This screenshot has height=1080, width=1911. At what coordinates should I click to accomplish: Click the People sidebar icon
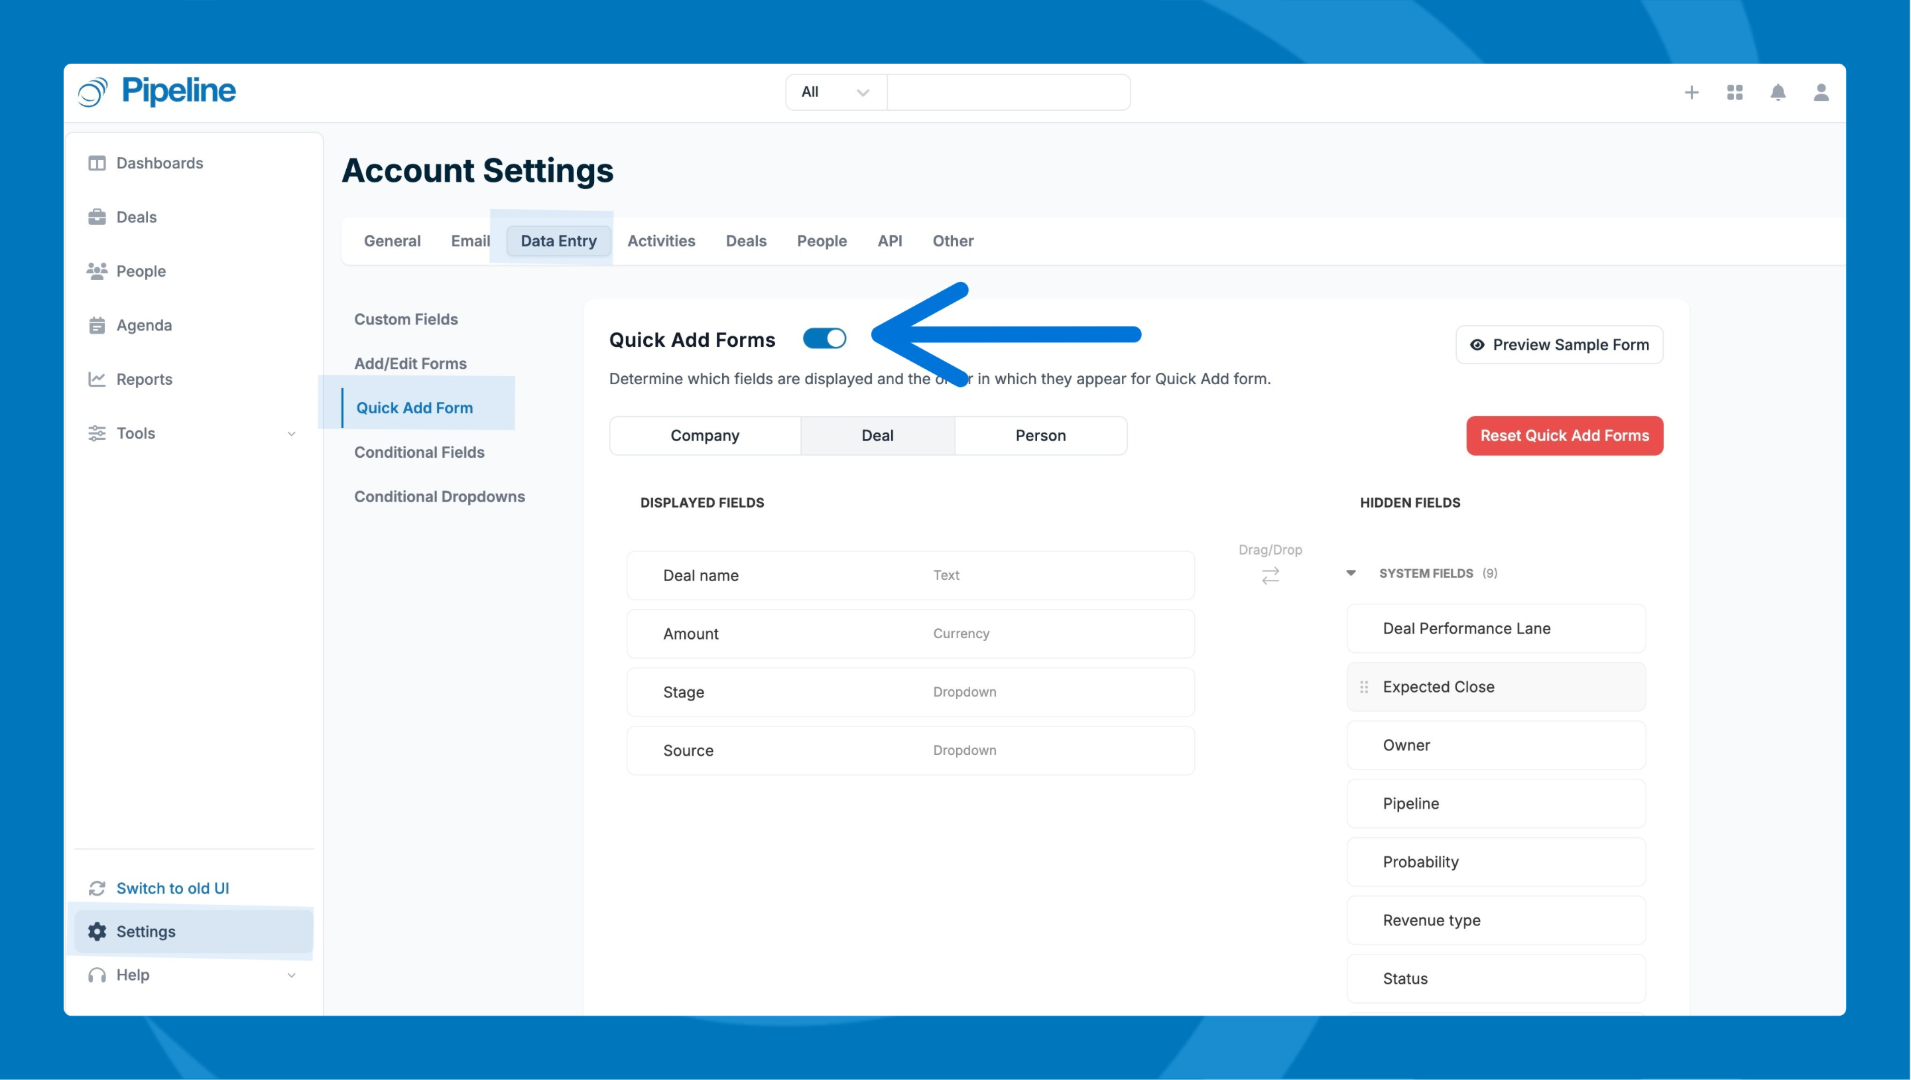pos(97,271)
